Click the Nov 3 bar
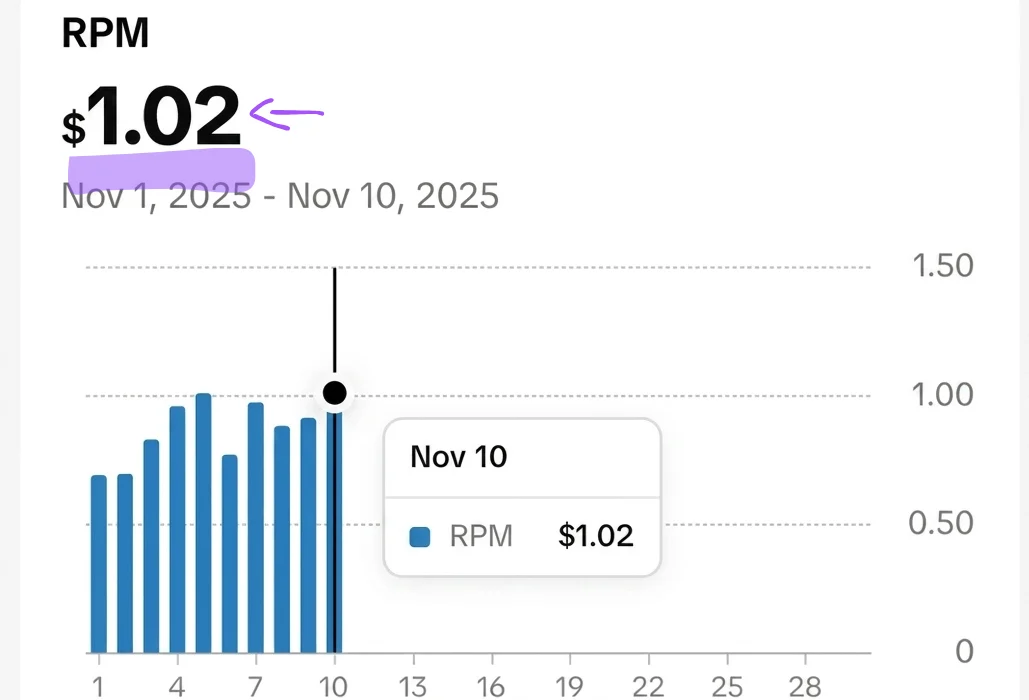1029x700 pixels. point(151,546)
